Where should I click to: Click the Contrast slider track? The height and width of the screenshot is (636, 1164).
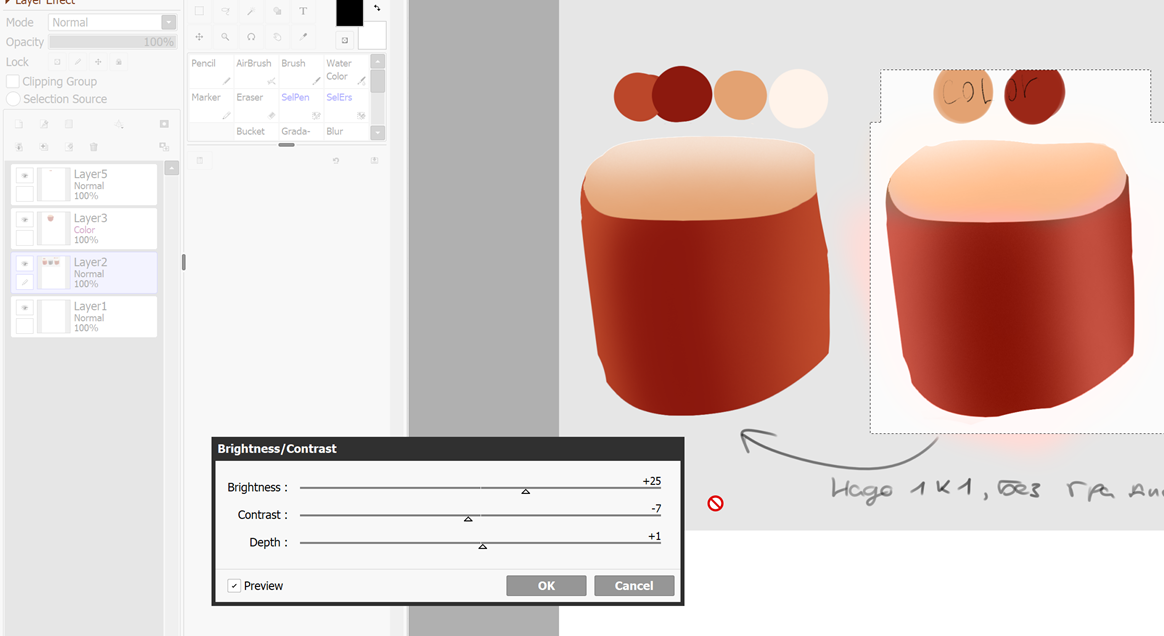(480, 515)
